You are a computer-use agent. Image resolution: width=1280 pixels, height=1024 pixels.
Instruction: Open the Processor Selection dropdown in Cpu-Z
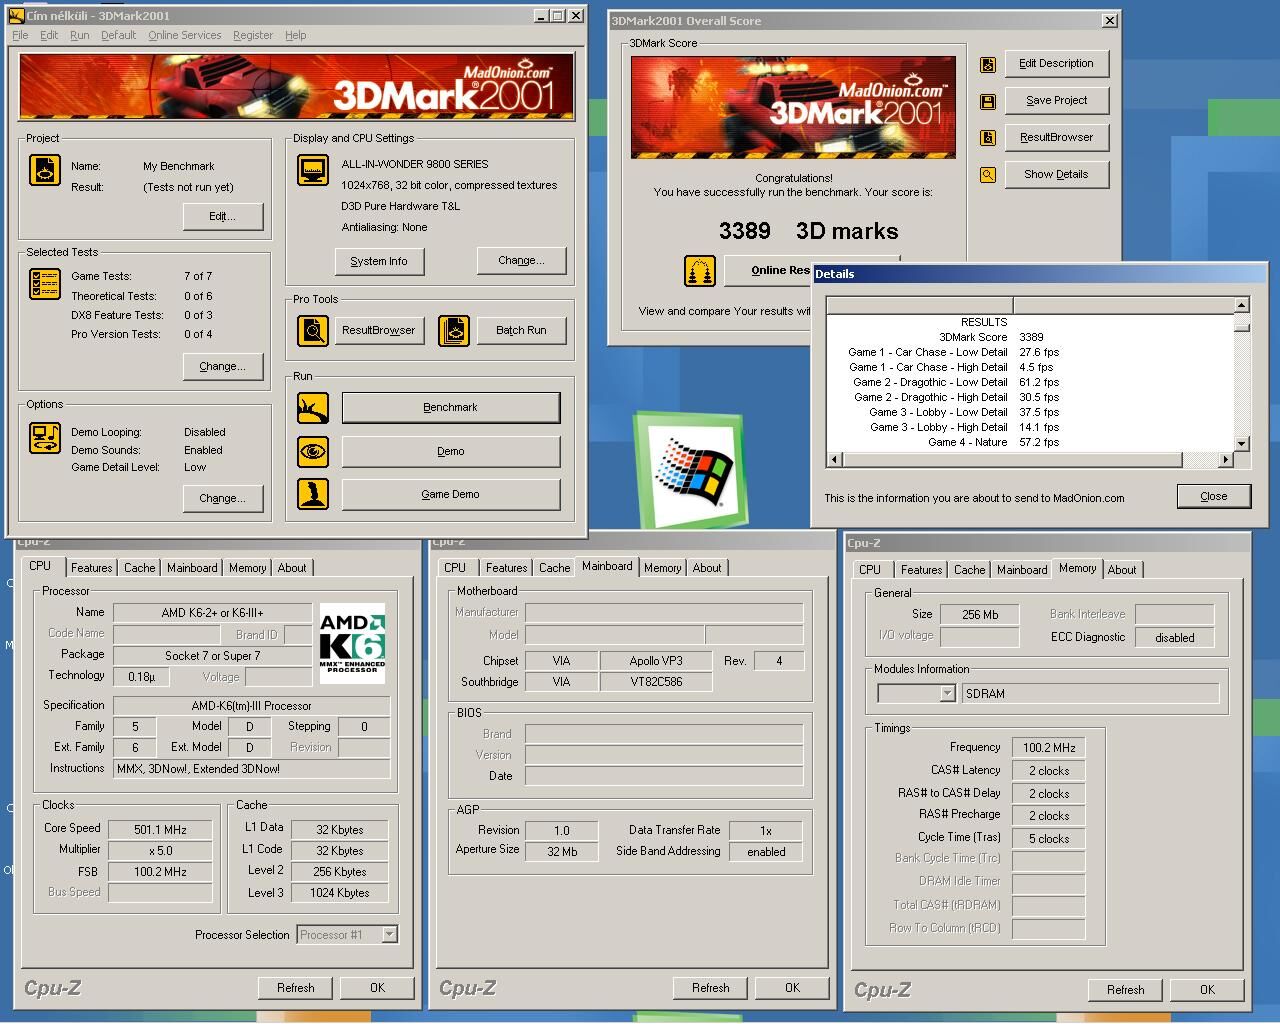390,935
